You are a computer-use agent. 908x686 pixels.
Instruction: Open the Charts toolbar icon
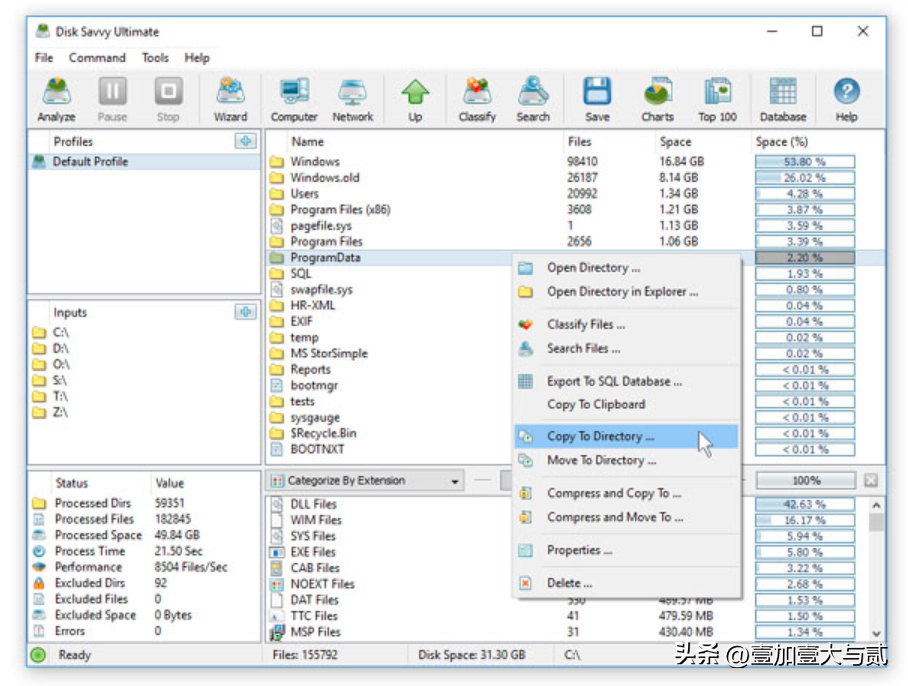pos(657,100)
